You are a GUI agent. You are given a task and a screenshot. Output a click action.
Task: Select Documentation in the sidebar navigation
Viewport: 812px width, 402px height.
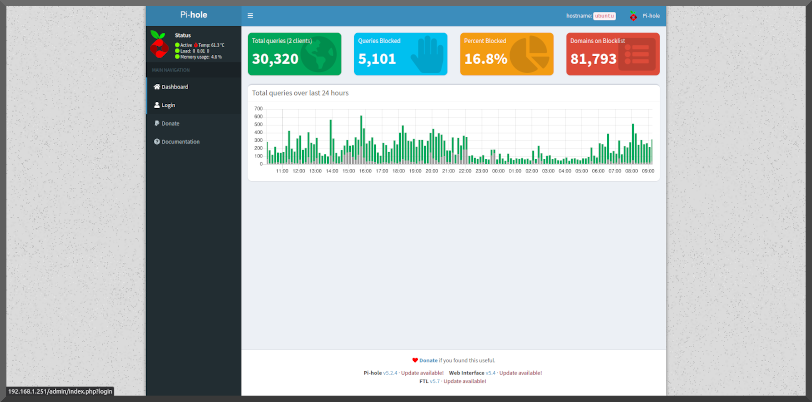tap(180, 142)
